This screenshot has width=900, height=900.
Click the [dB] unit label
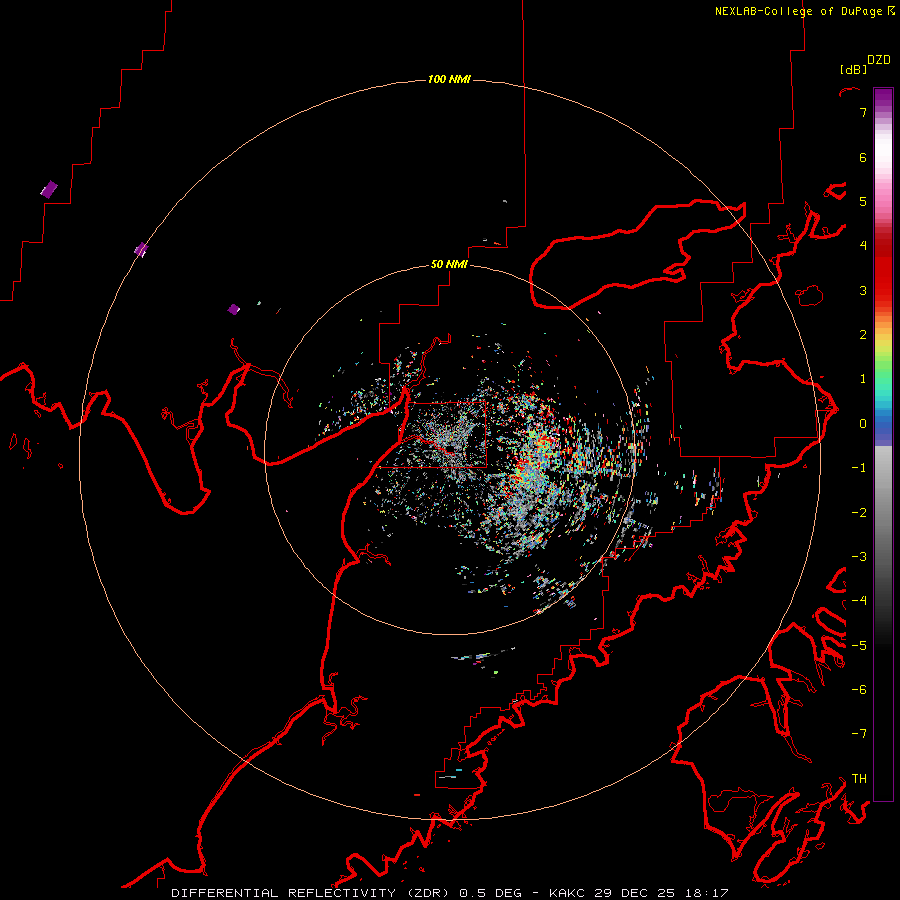[853, 70]
